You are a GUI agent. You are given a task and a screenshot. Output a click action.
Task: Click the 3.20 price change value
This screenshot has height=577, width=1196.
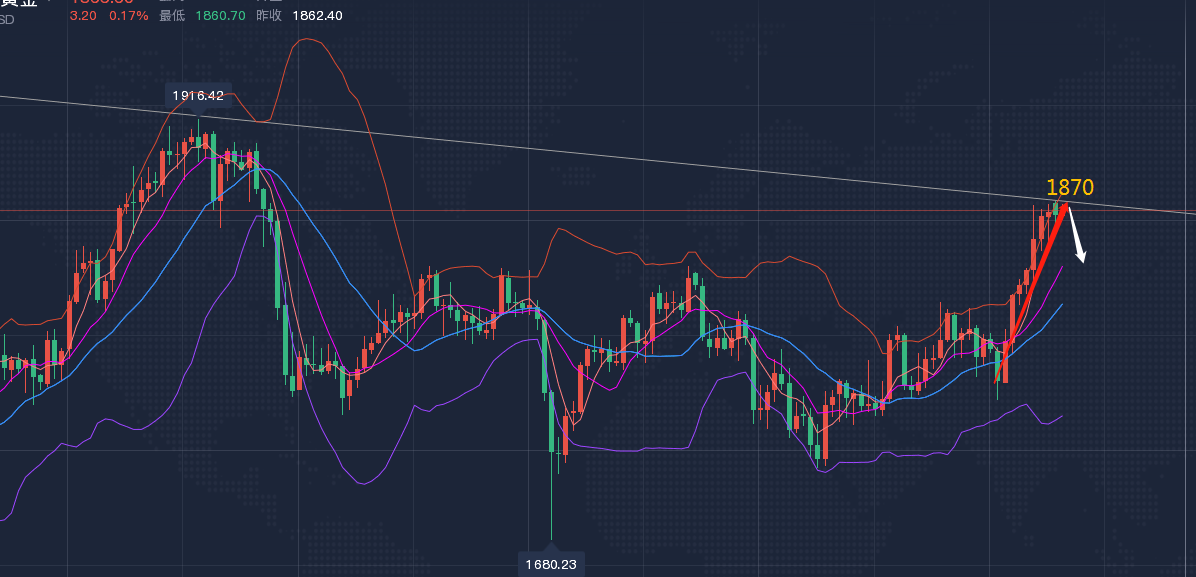coord(83,15)
